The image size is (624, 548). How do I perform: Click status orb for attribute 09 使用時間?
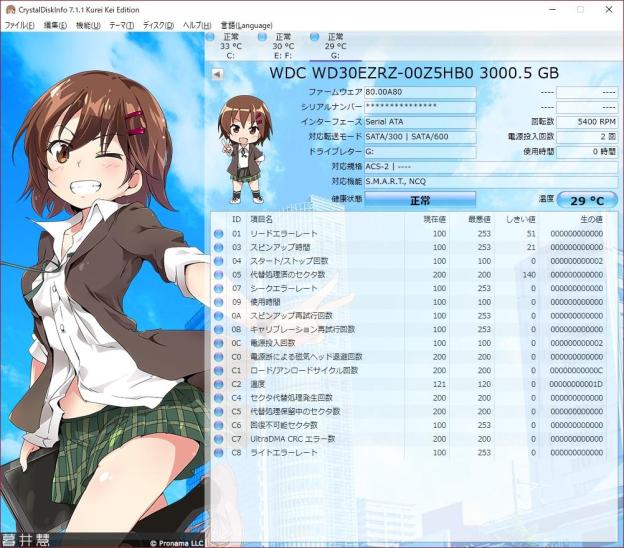(218, 302)
